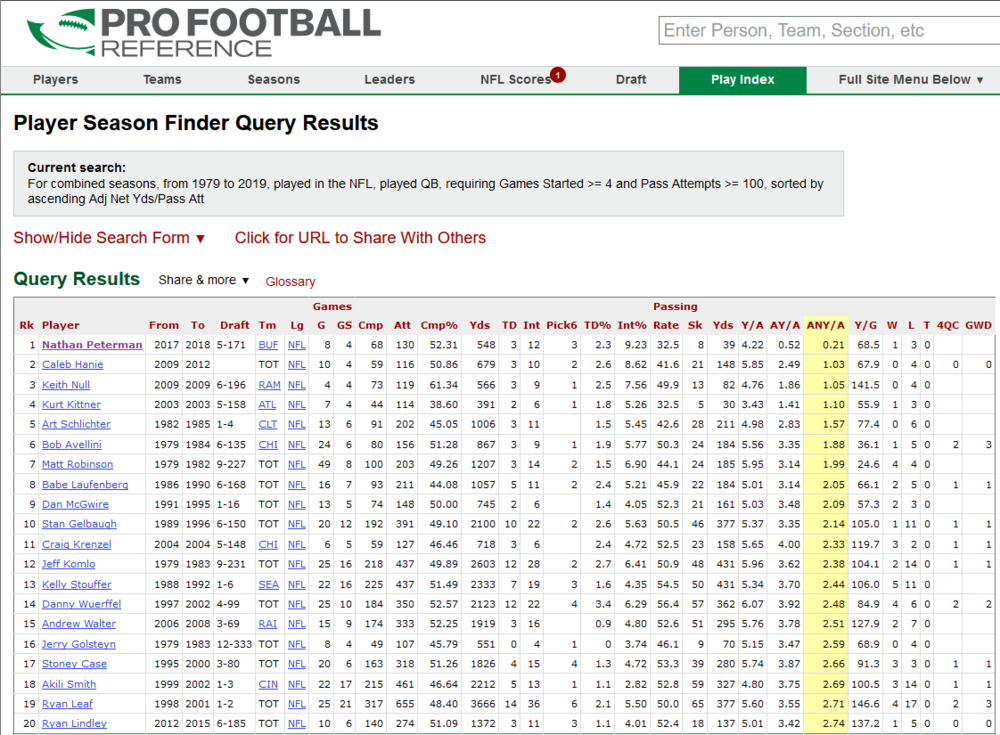Open the Teams menu
Image resolution: width=1000 pixels, height=735 pixels.
[162, 80]
